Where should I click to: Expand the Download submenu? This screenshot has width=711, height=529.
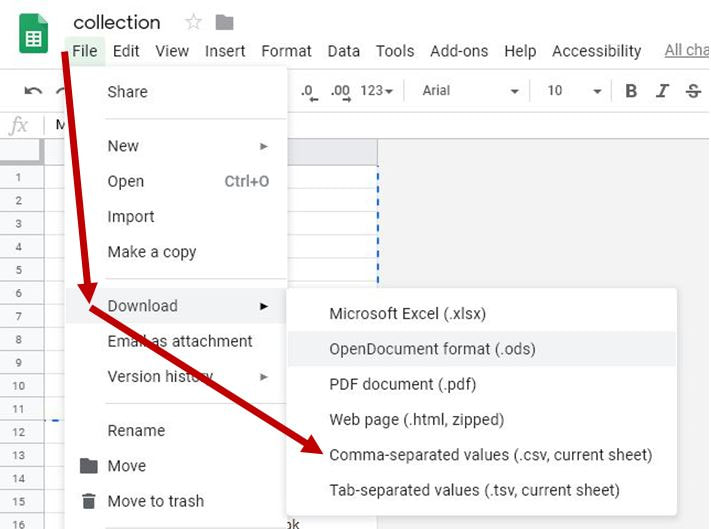coord(176,306)
